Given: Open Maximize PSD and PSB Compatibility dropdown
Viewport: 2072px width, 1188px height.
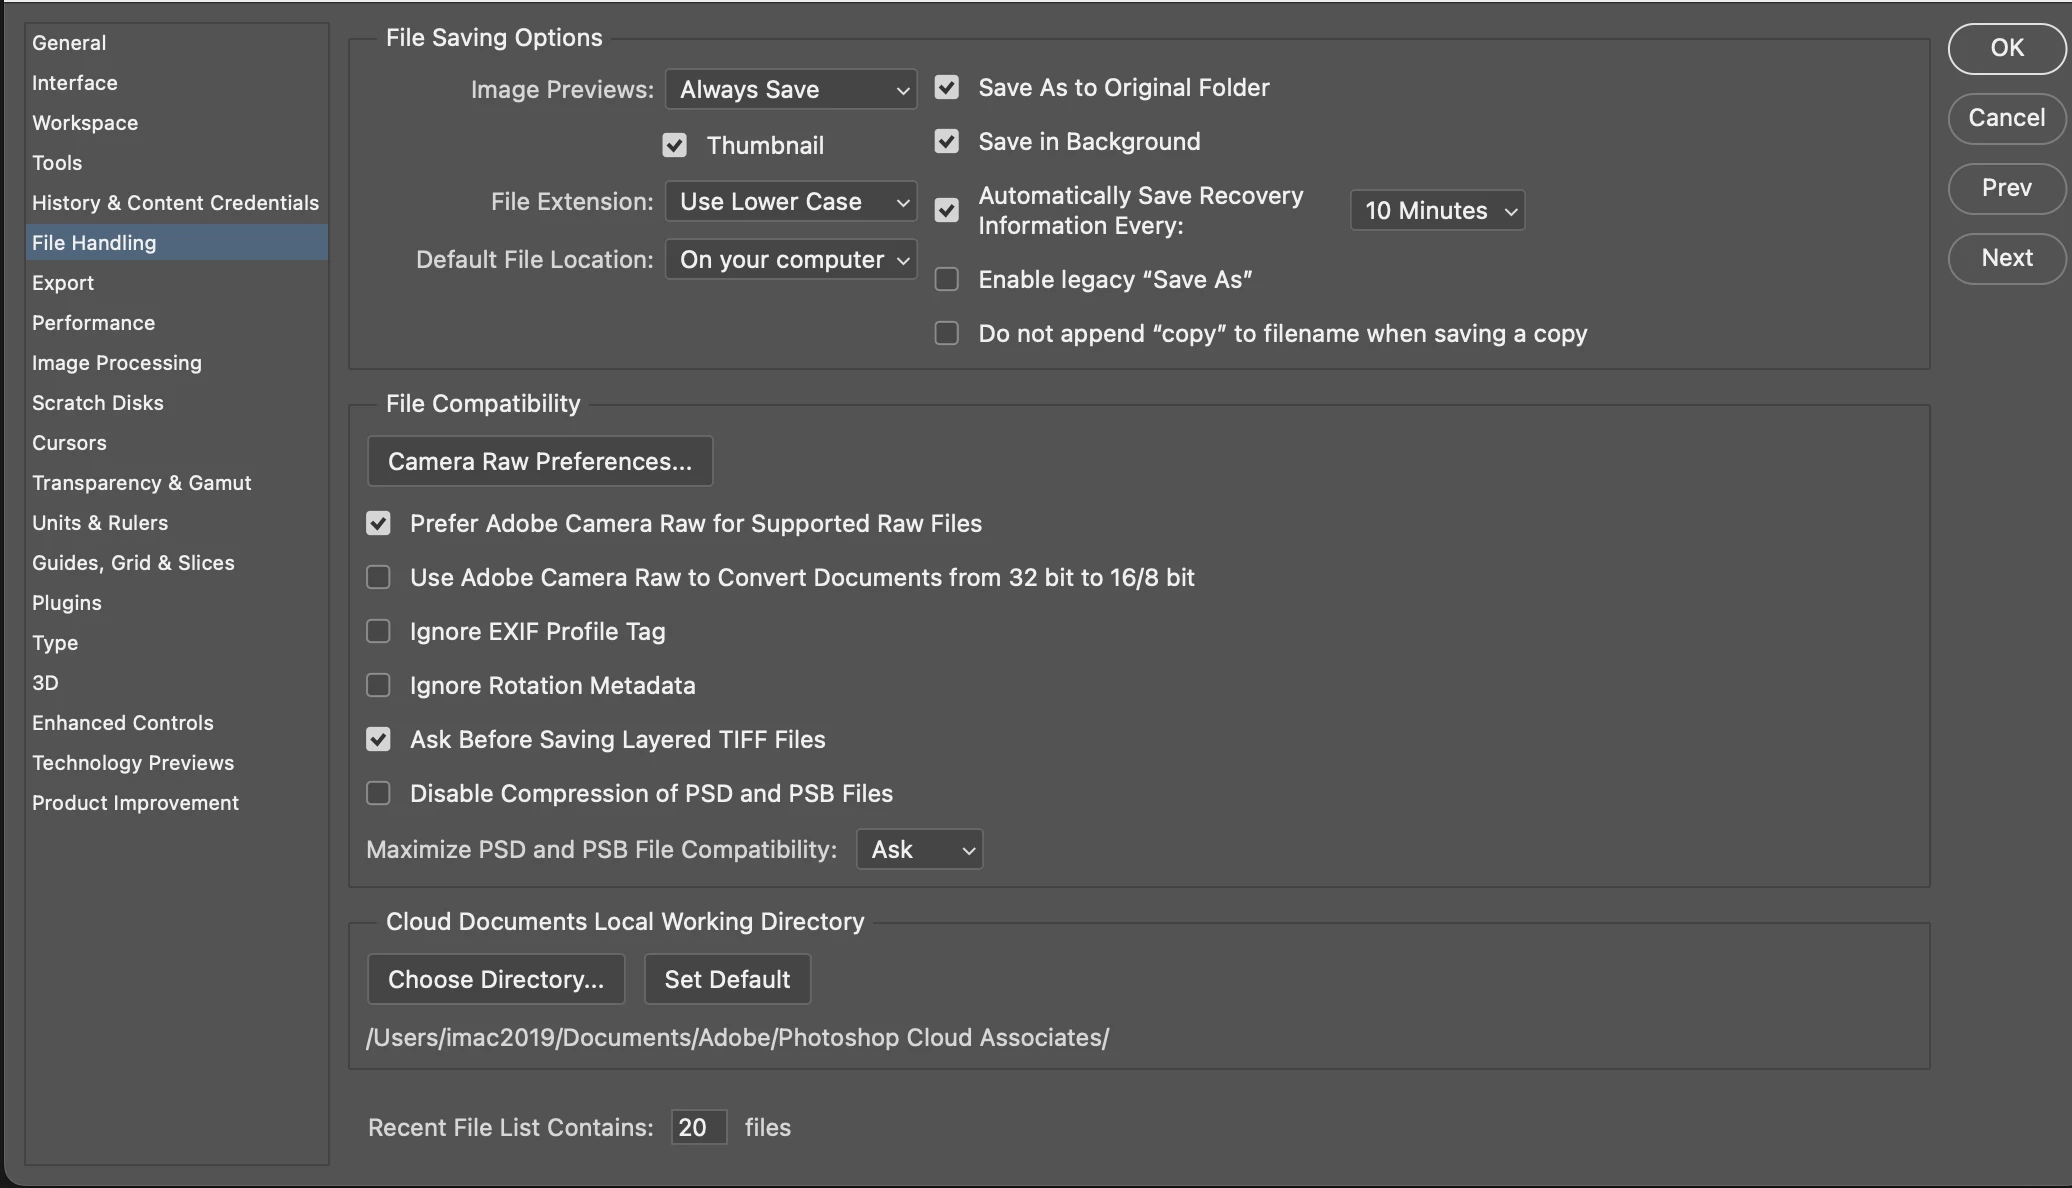Looking at the screenshot, I should pyautogui.click(x=919, y=849).
